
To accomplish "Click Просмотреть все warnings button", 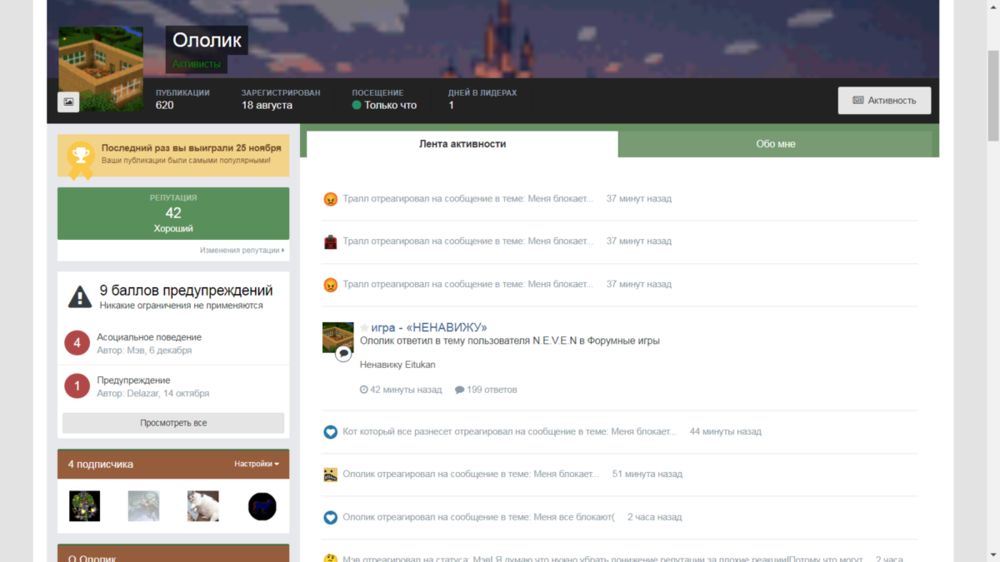I will click(173, 423).
